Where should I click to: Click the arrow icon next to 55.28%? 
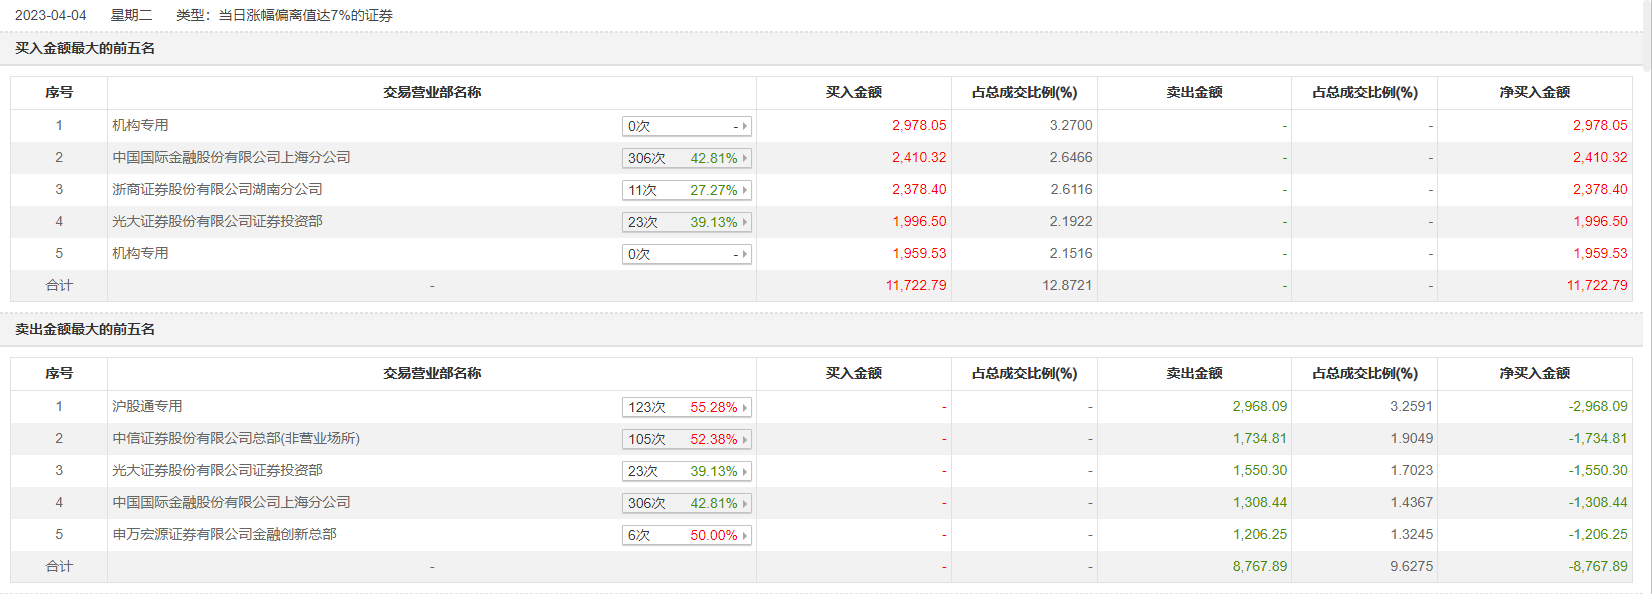pos(745,408)
